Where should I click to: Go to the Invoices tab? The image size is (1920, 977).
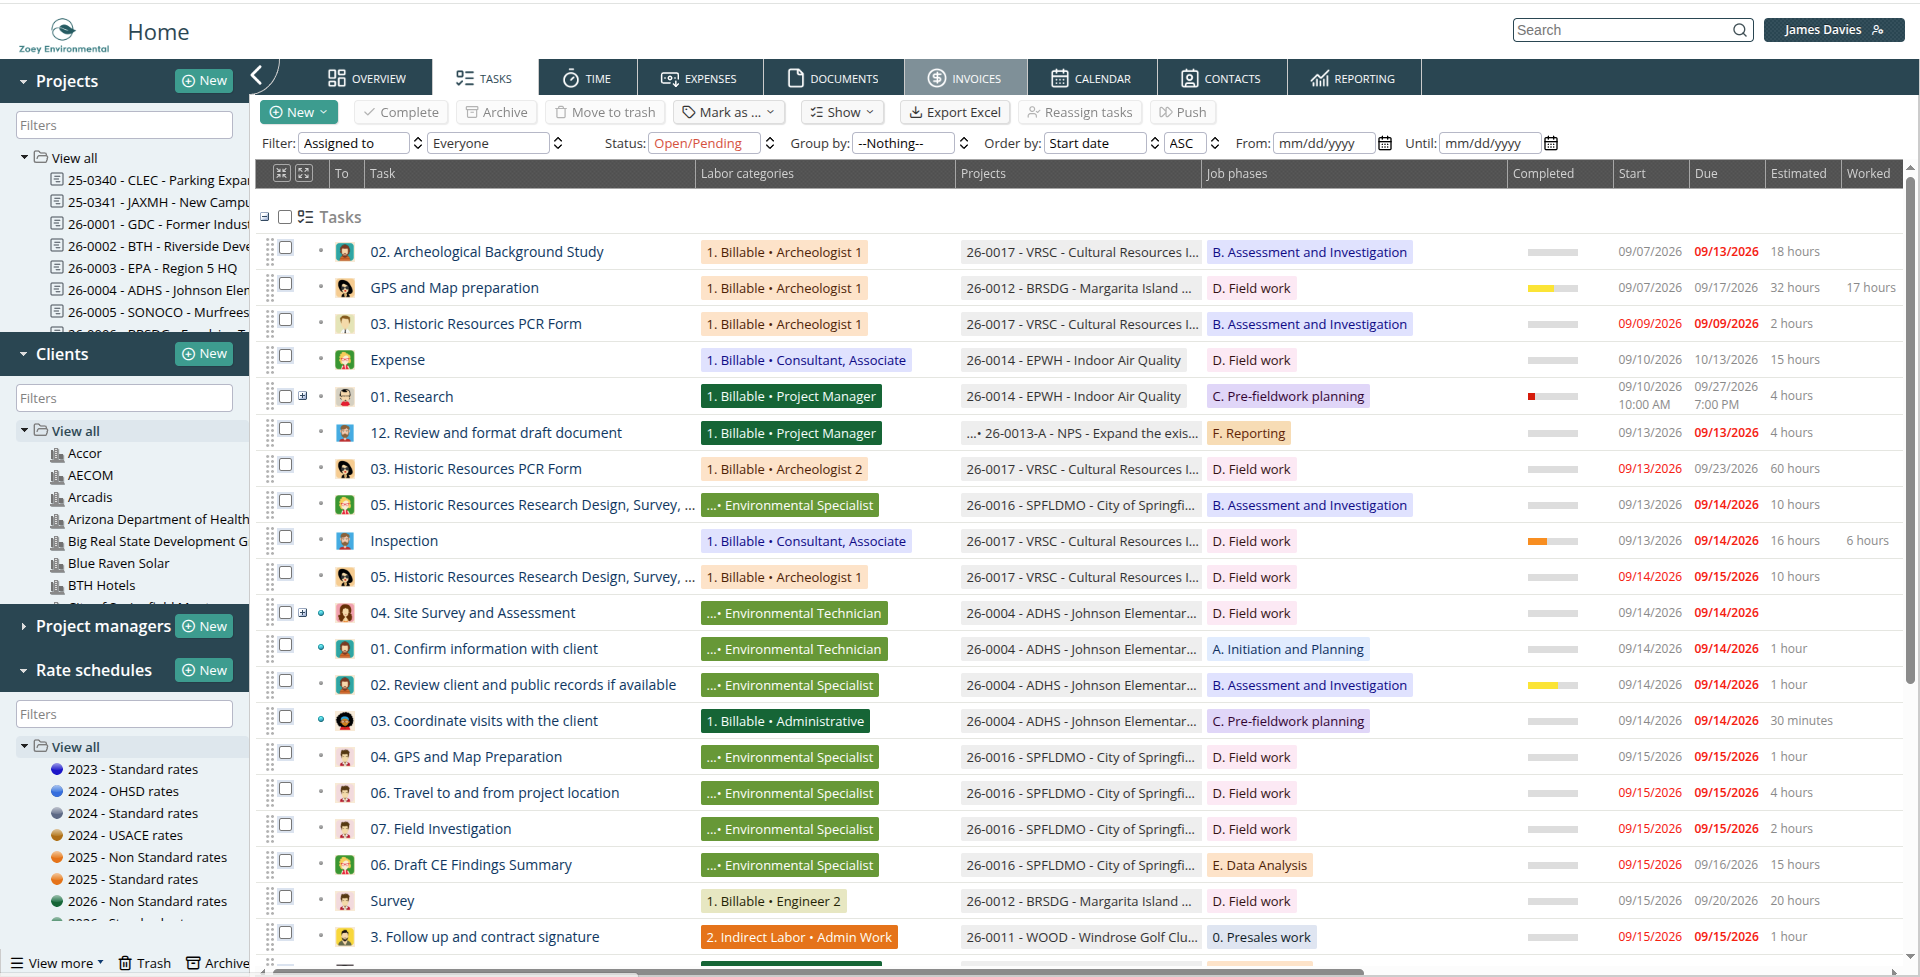(x=965, y=78)
